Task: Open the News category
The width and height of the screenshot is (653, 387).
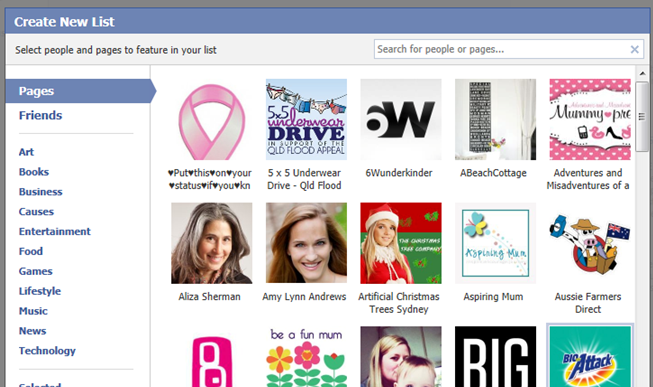Action: tap(32, 331)
